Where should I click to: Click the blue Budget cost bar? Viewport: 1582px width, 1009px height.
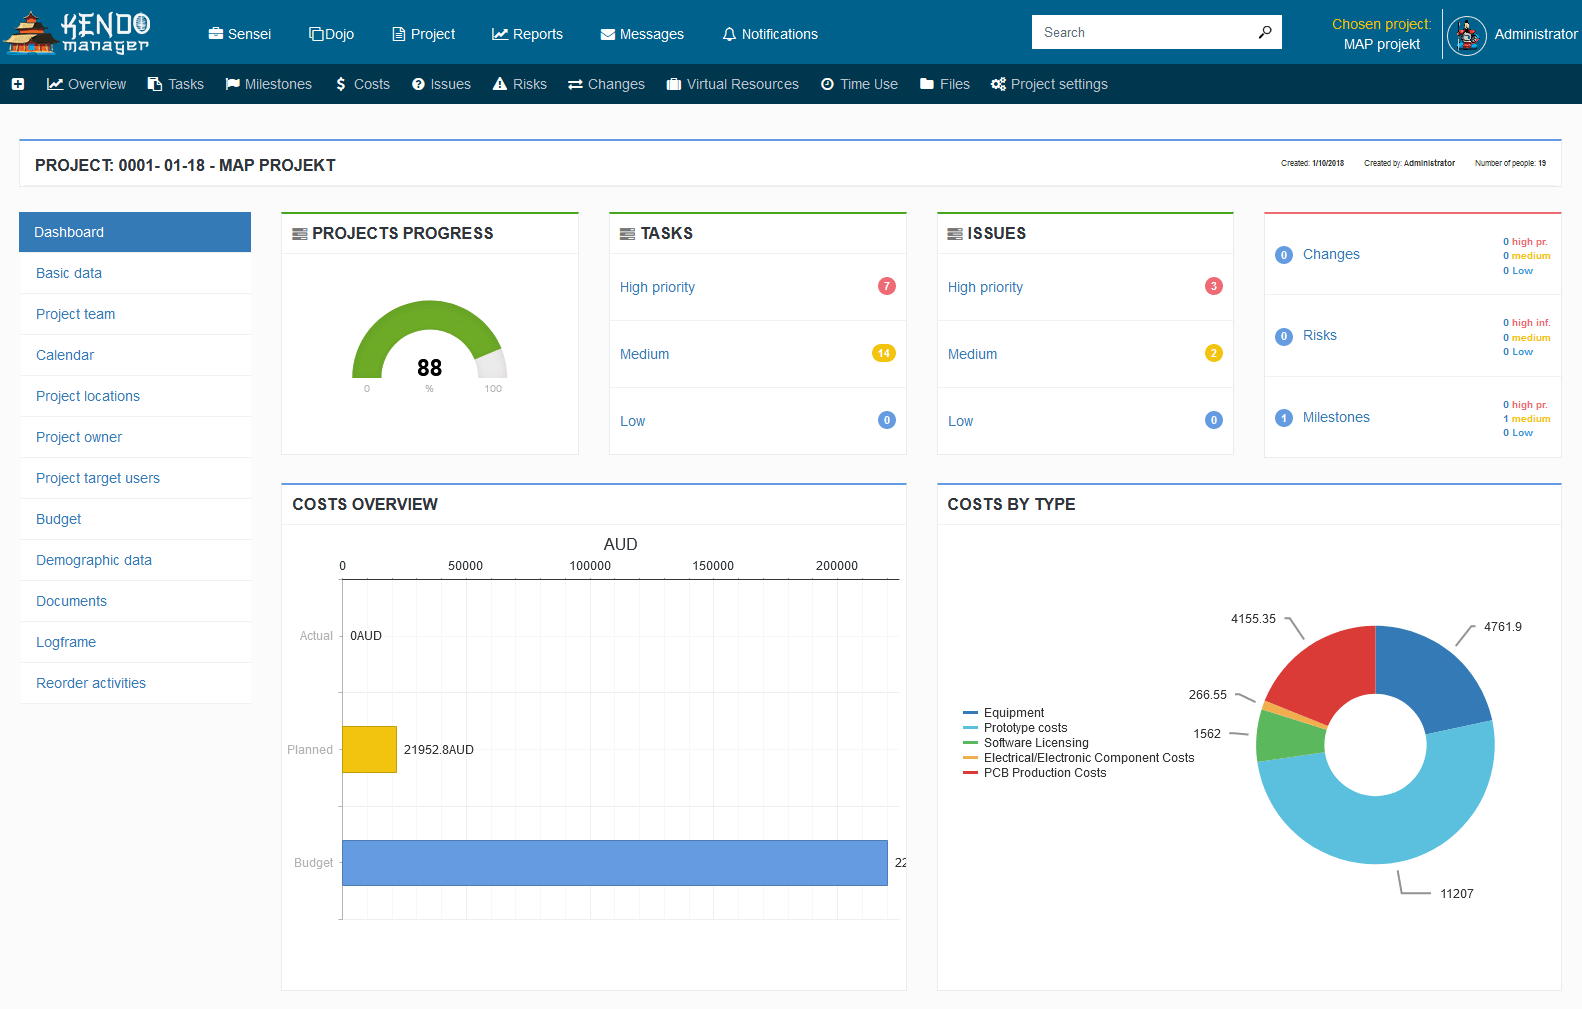(x=615, y=863)
